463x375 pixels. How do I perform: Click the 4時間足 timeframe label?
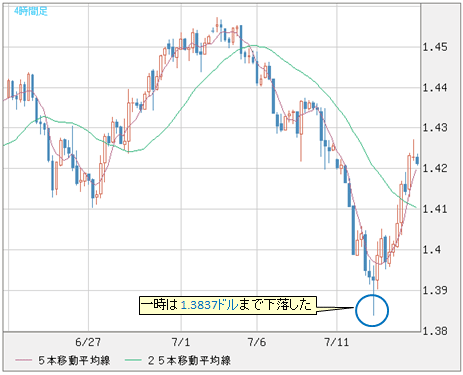(31, 11)
